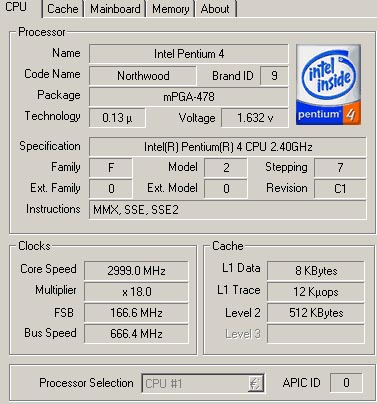Click the Name field showing Intel Pentium 4
This screenshot has width=377, height=404.
[x=189, y=54]
